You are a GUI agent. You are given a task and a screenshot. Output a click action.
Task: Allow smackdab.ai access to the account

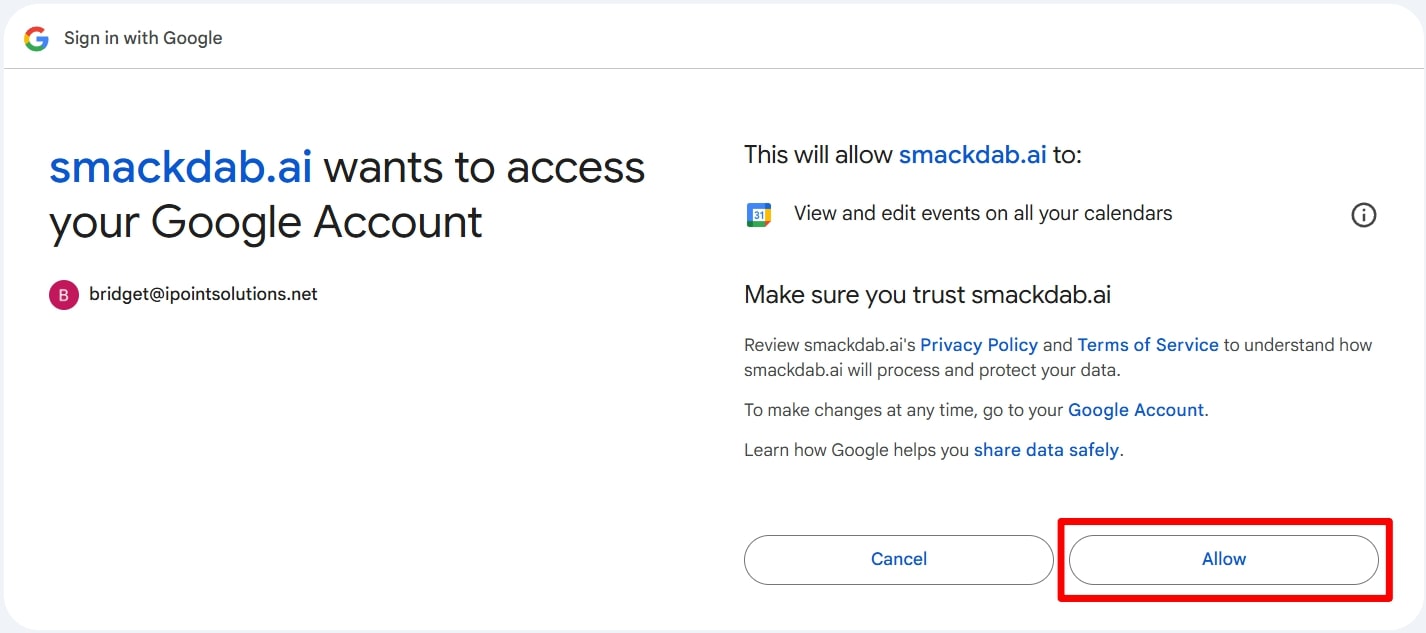pyautogui.click(x=1224, y=559)
